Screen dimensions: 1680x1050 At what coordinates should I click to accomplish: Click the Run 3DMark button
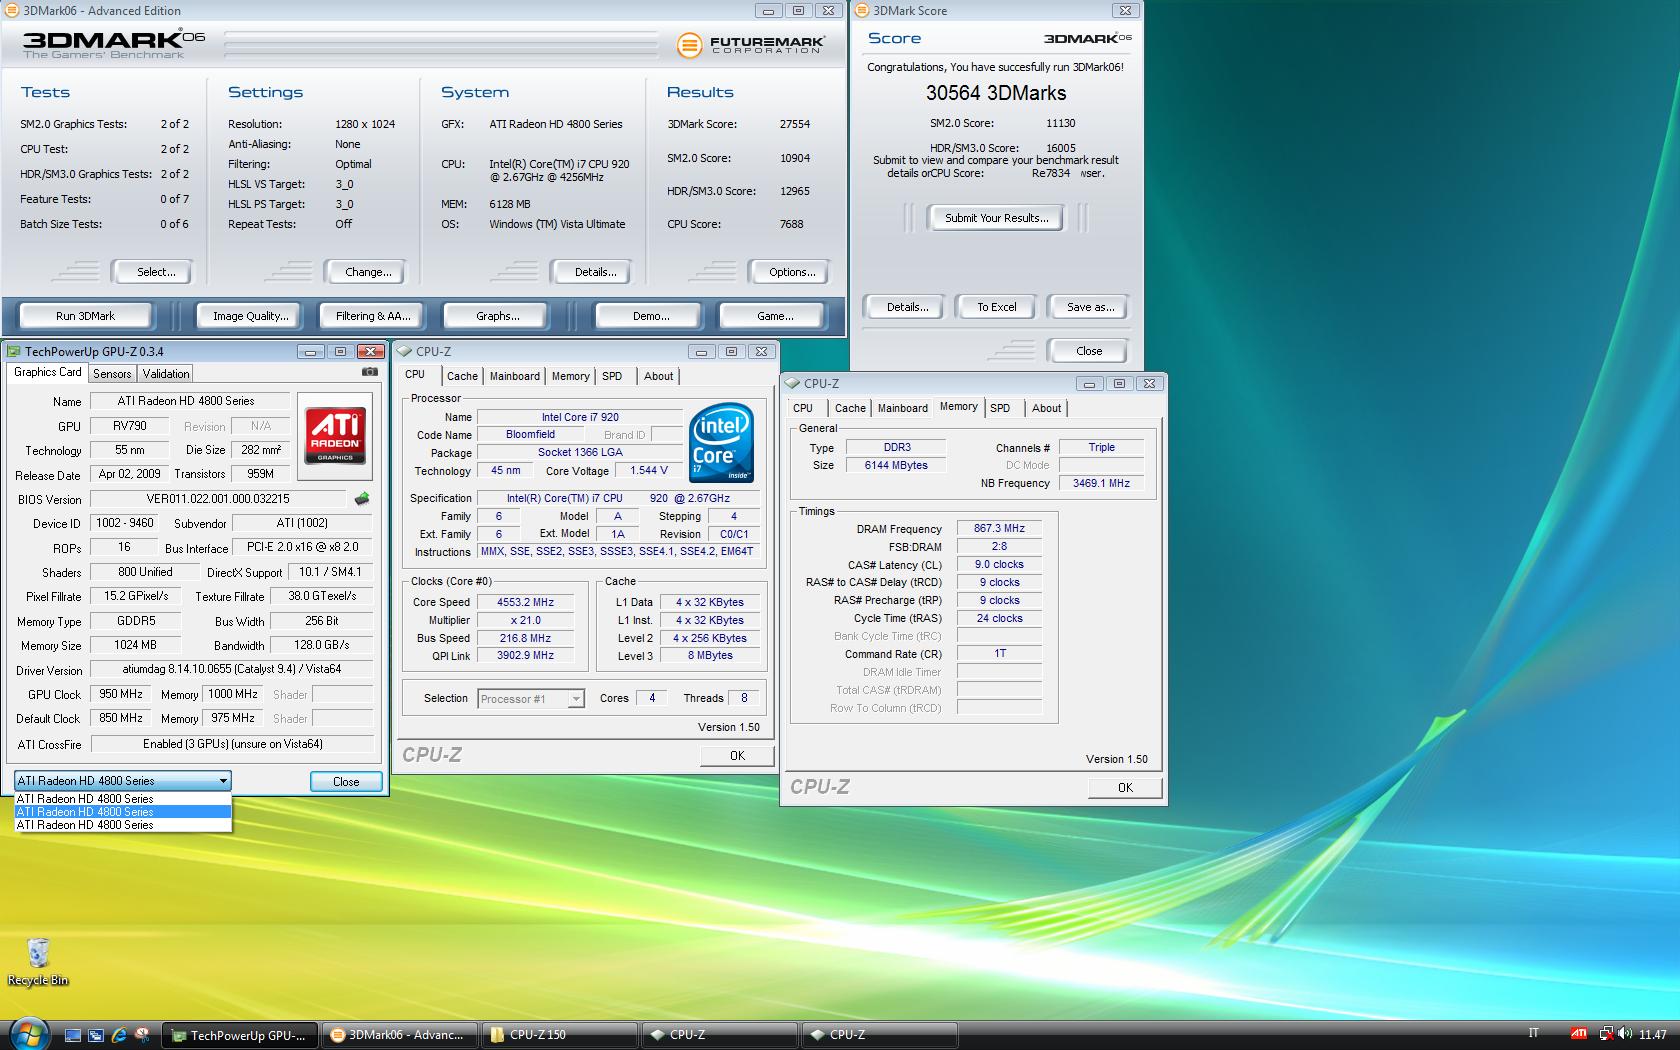(x=85, y=316)
